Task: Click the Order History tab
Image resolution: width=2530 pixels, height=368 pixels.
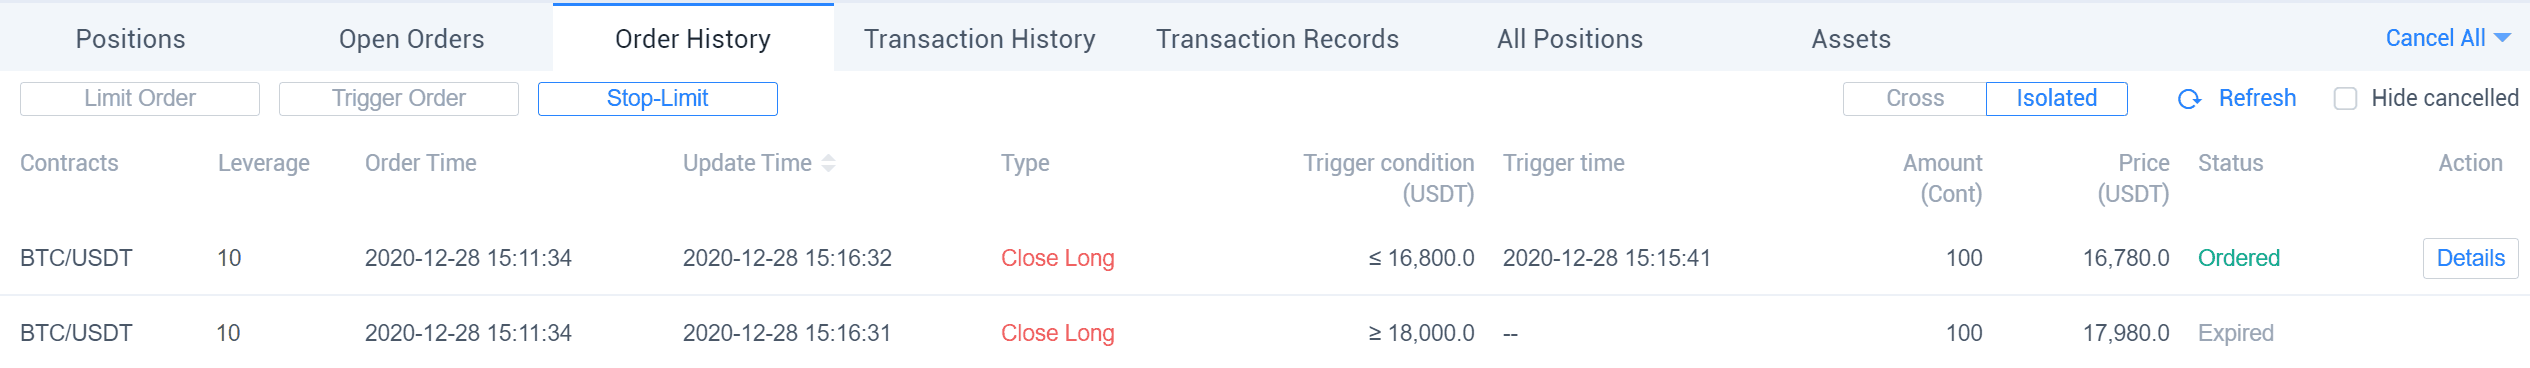Action: [x=693, y=39]
